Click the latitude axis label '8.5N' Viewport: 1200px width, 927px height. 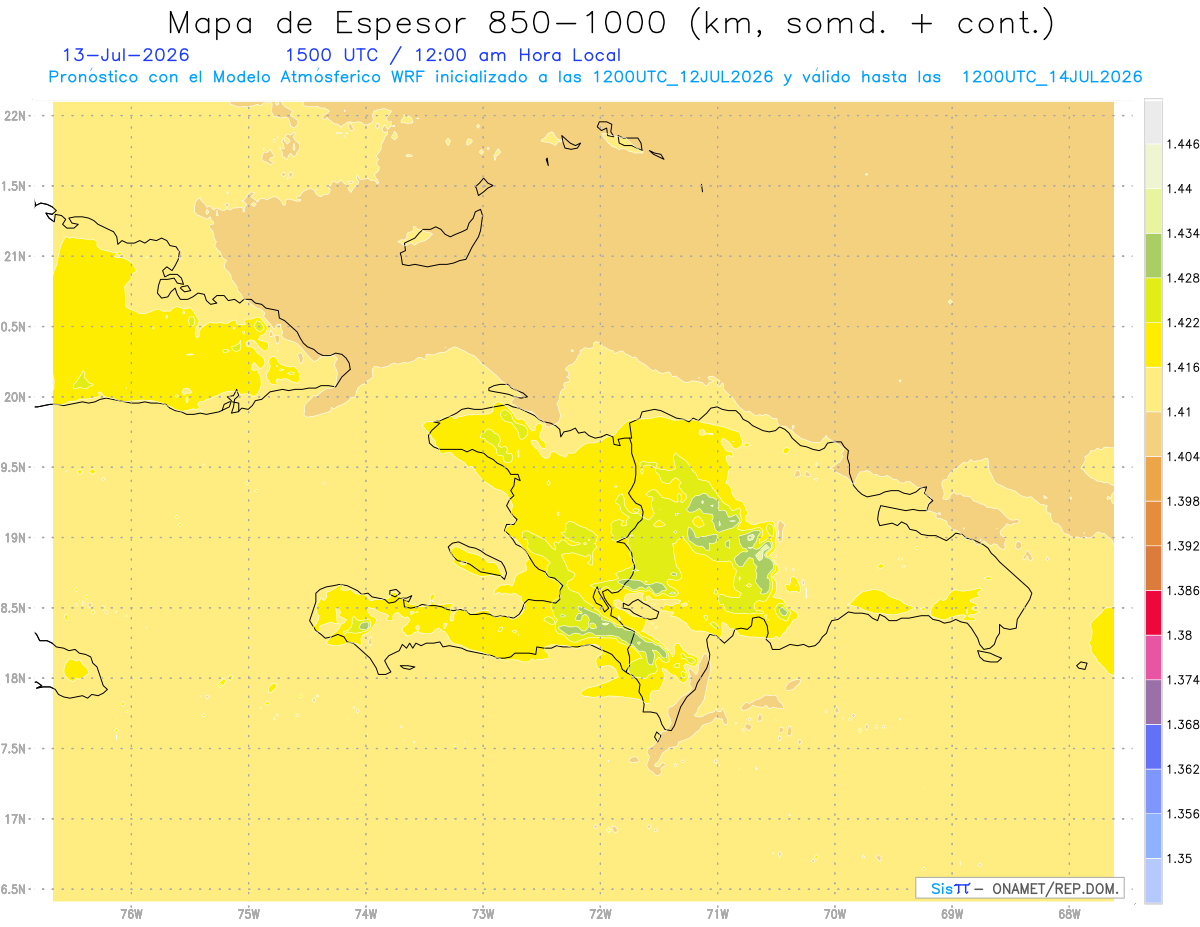15,608
